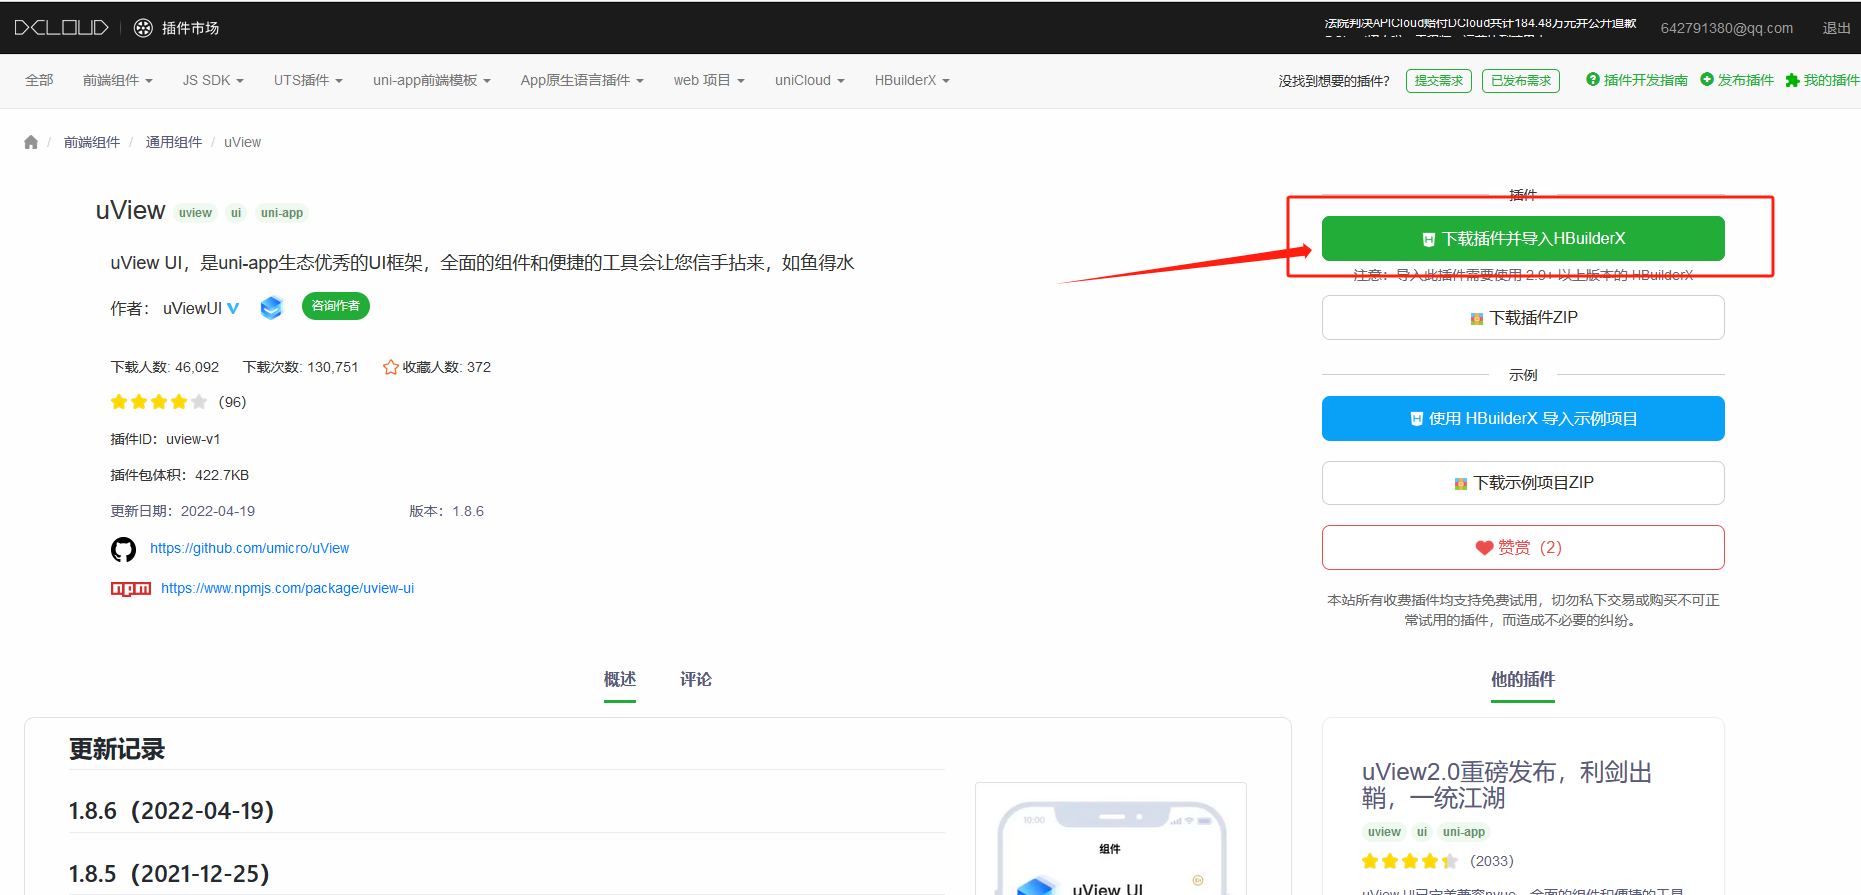Click the (2033) rating count
The image size is (1861, 895).
[1492, 861]
